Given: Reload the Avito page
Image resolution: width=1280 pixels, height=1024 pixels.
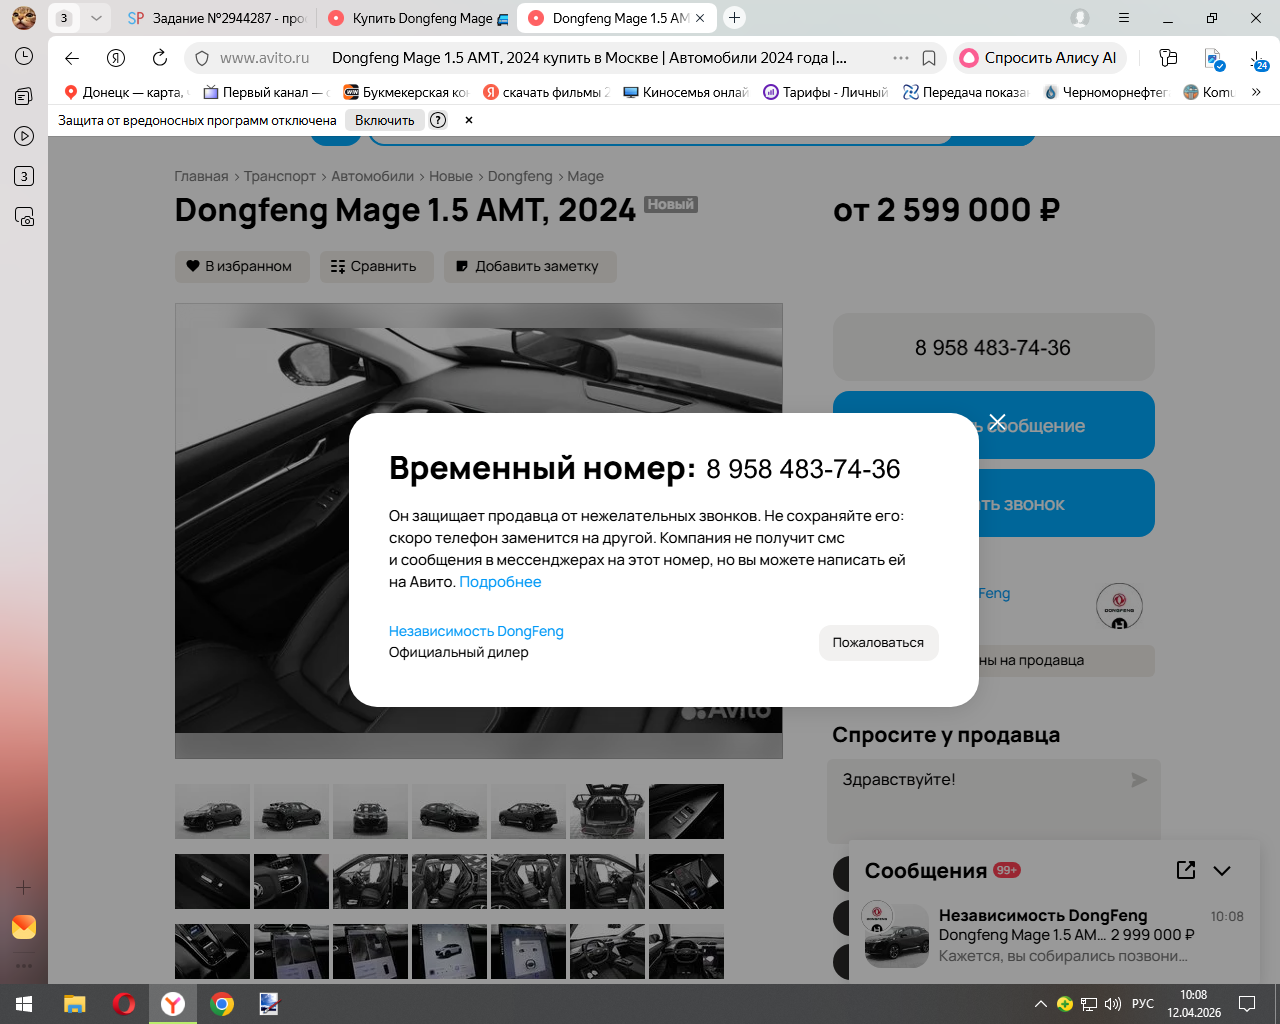Looking at the screenshot, I should (x=160, y=58).
